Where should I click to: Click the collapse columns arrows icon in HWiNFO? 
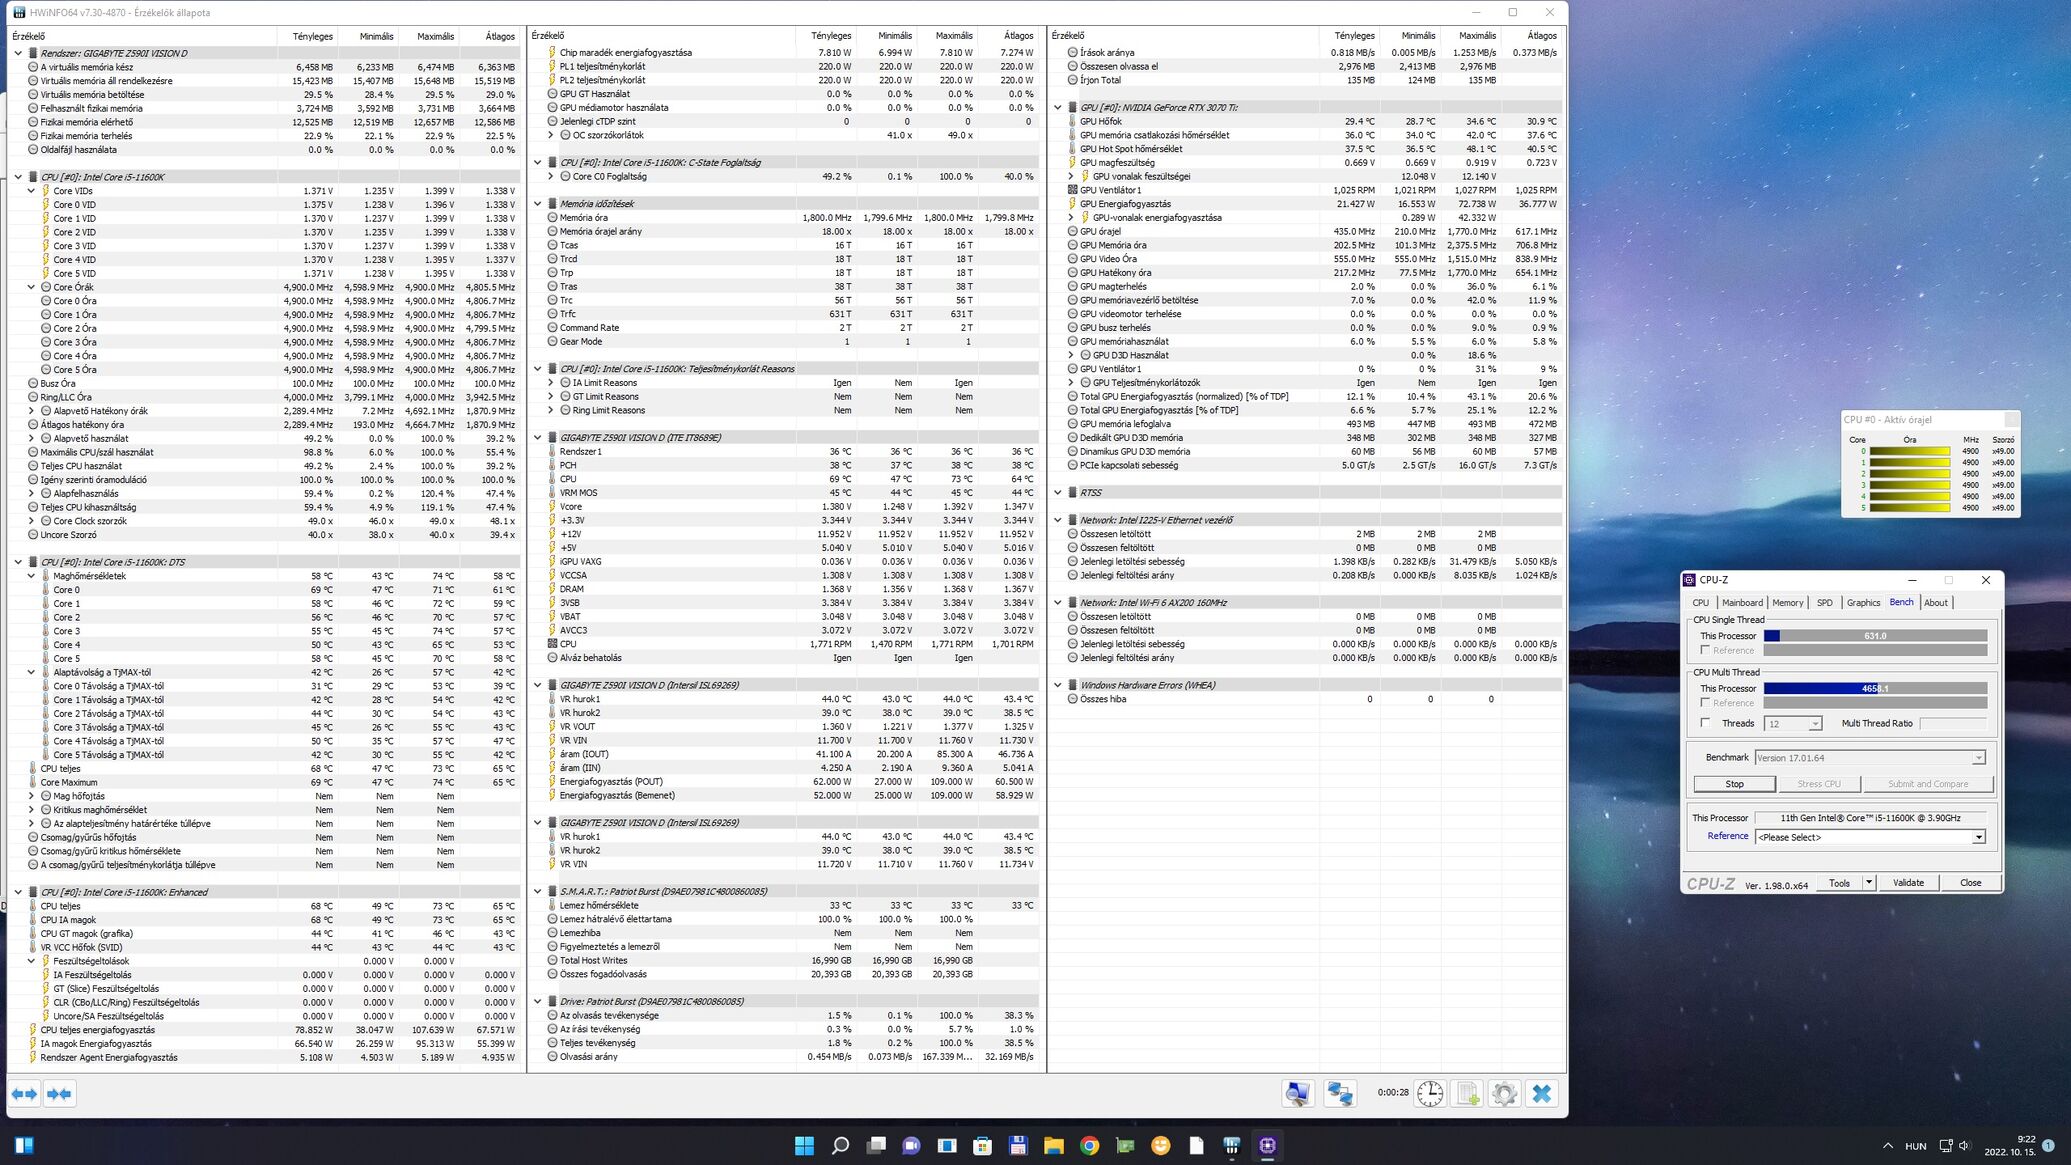click(x=59, y=1094)
